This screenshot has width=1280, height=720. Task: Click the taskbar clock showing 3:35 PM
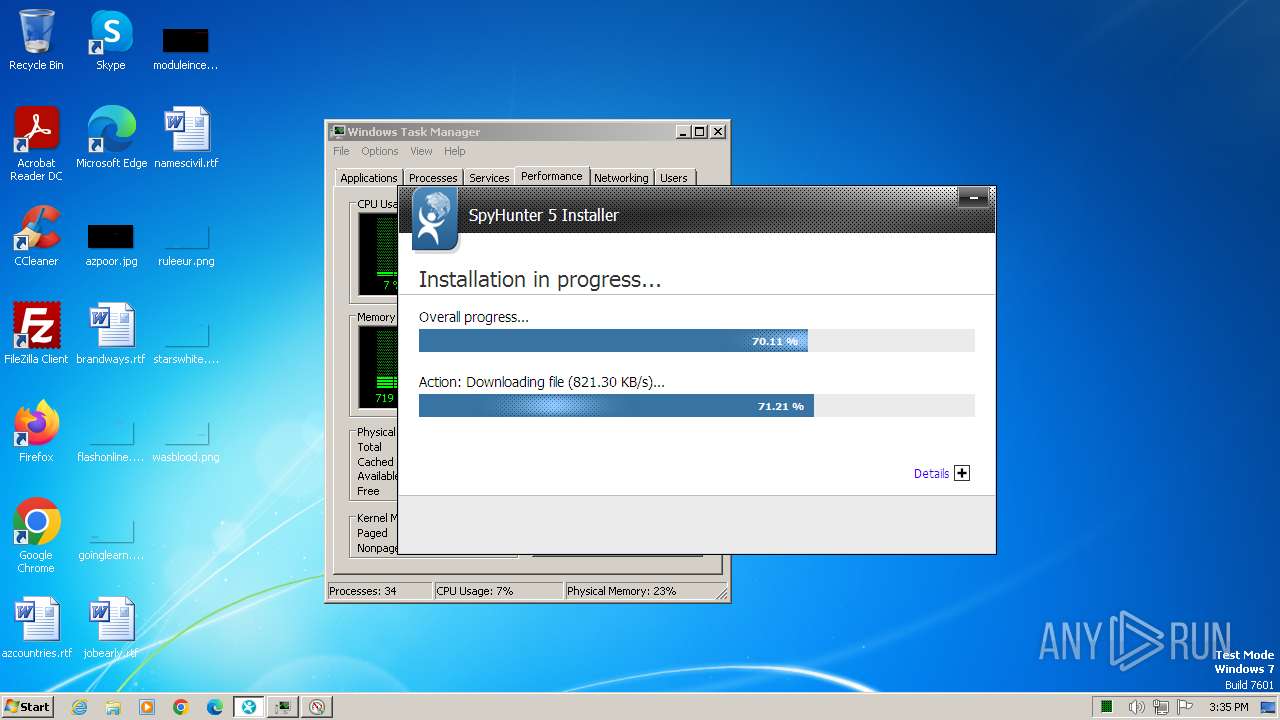point(1228,707)
